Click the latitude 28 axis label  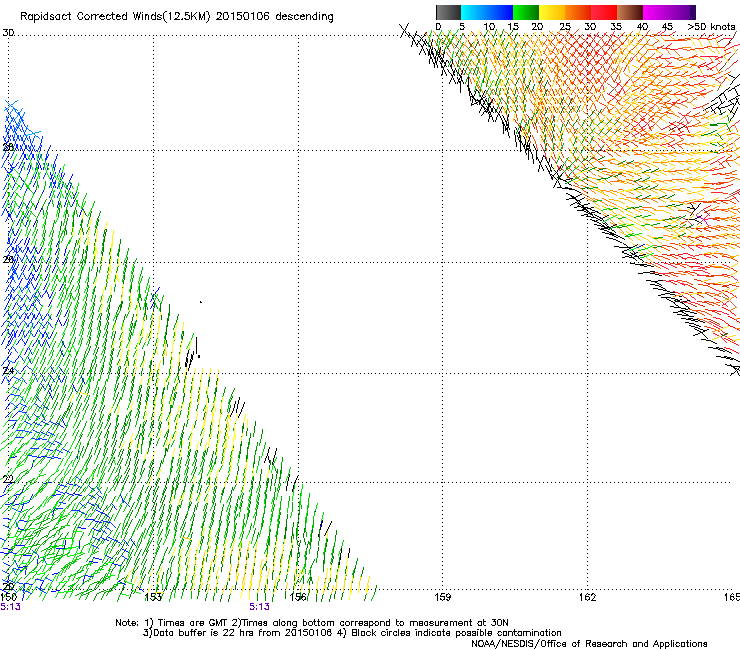coord(8,147)
